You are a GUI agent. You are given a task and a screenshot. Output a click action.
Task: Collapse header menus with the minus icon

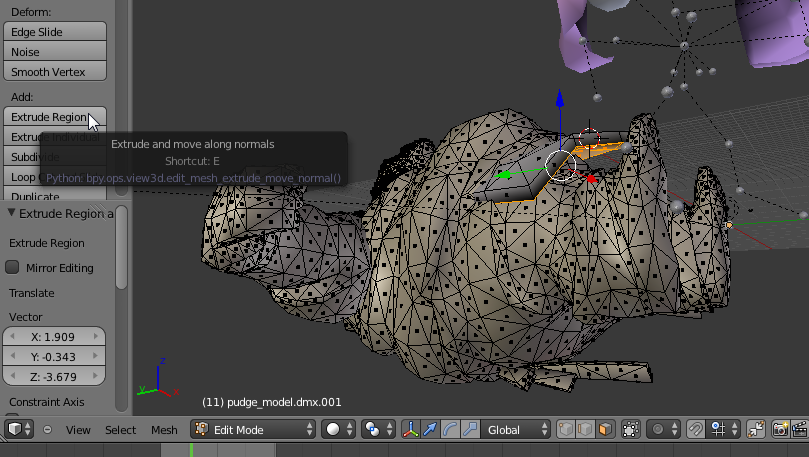point(47,429)
